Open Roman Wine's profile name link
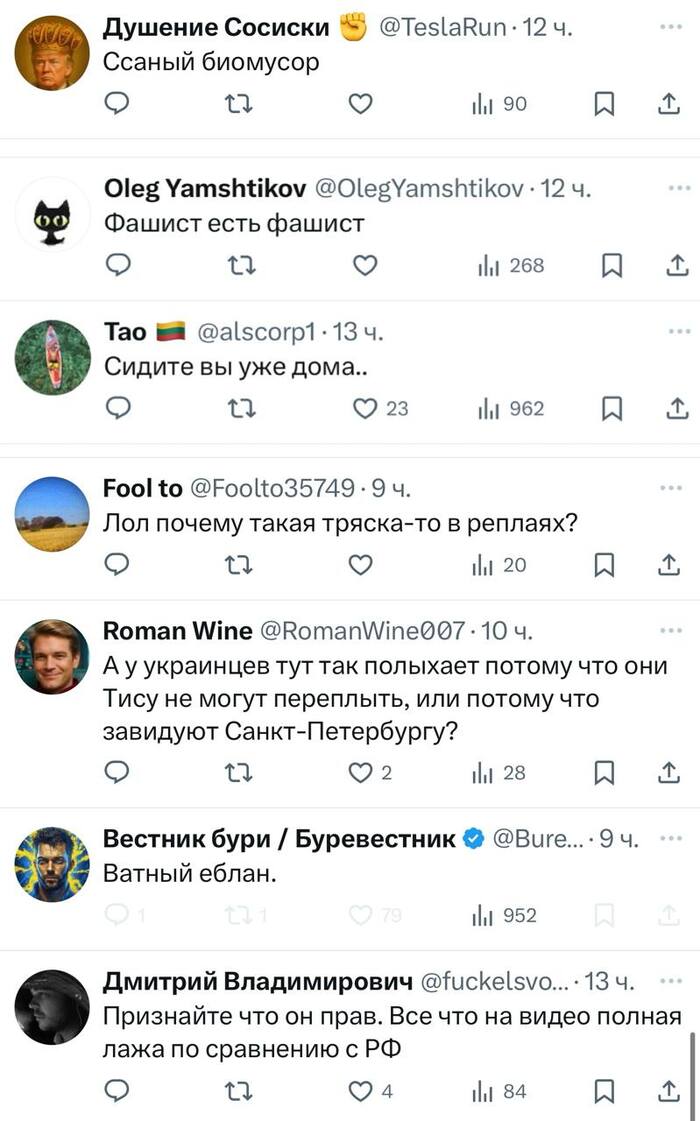 178,630
